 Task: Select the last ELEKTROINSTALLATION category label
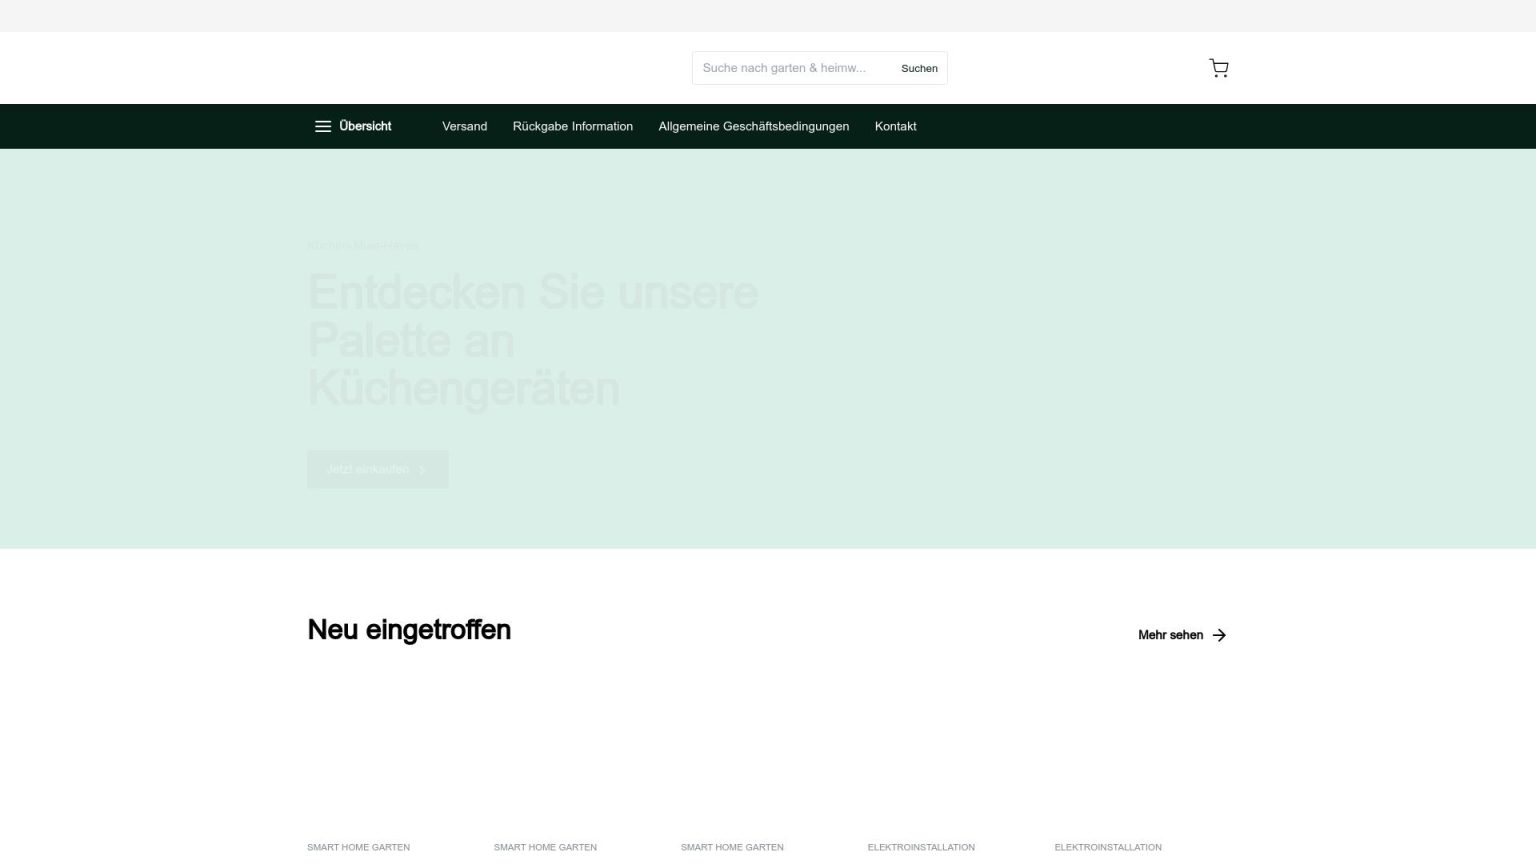tap(1108, 847)
